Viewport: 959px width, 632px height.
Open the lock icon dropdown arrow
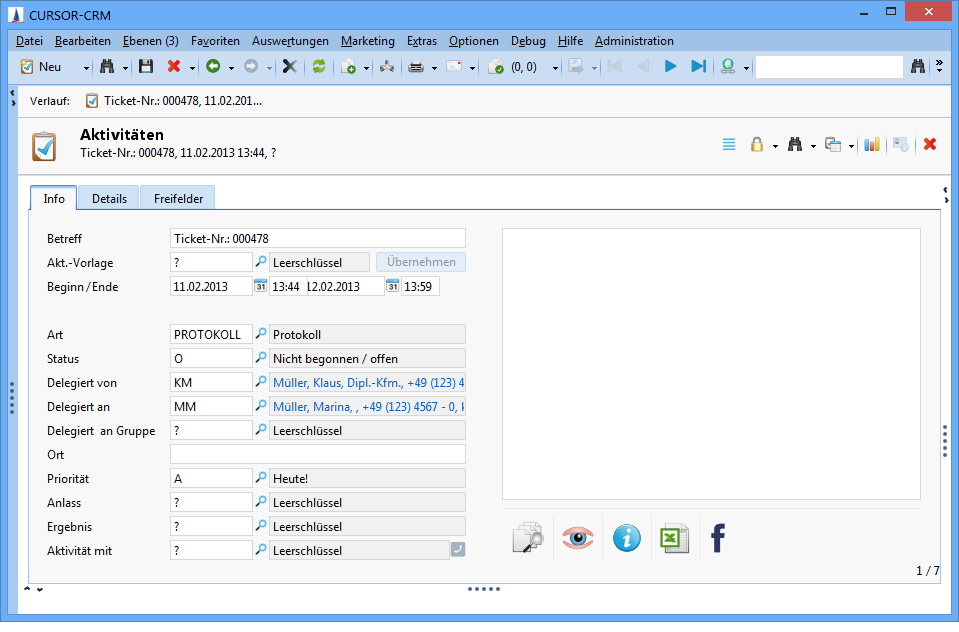click(x=773, y=146)
